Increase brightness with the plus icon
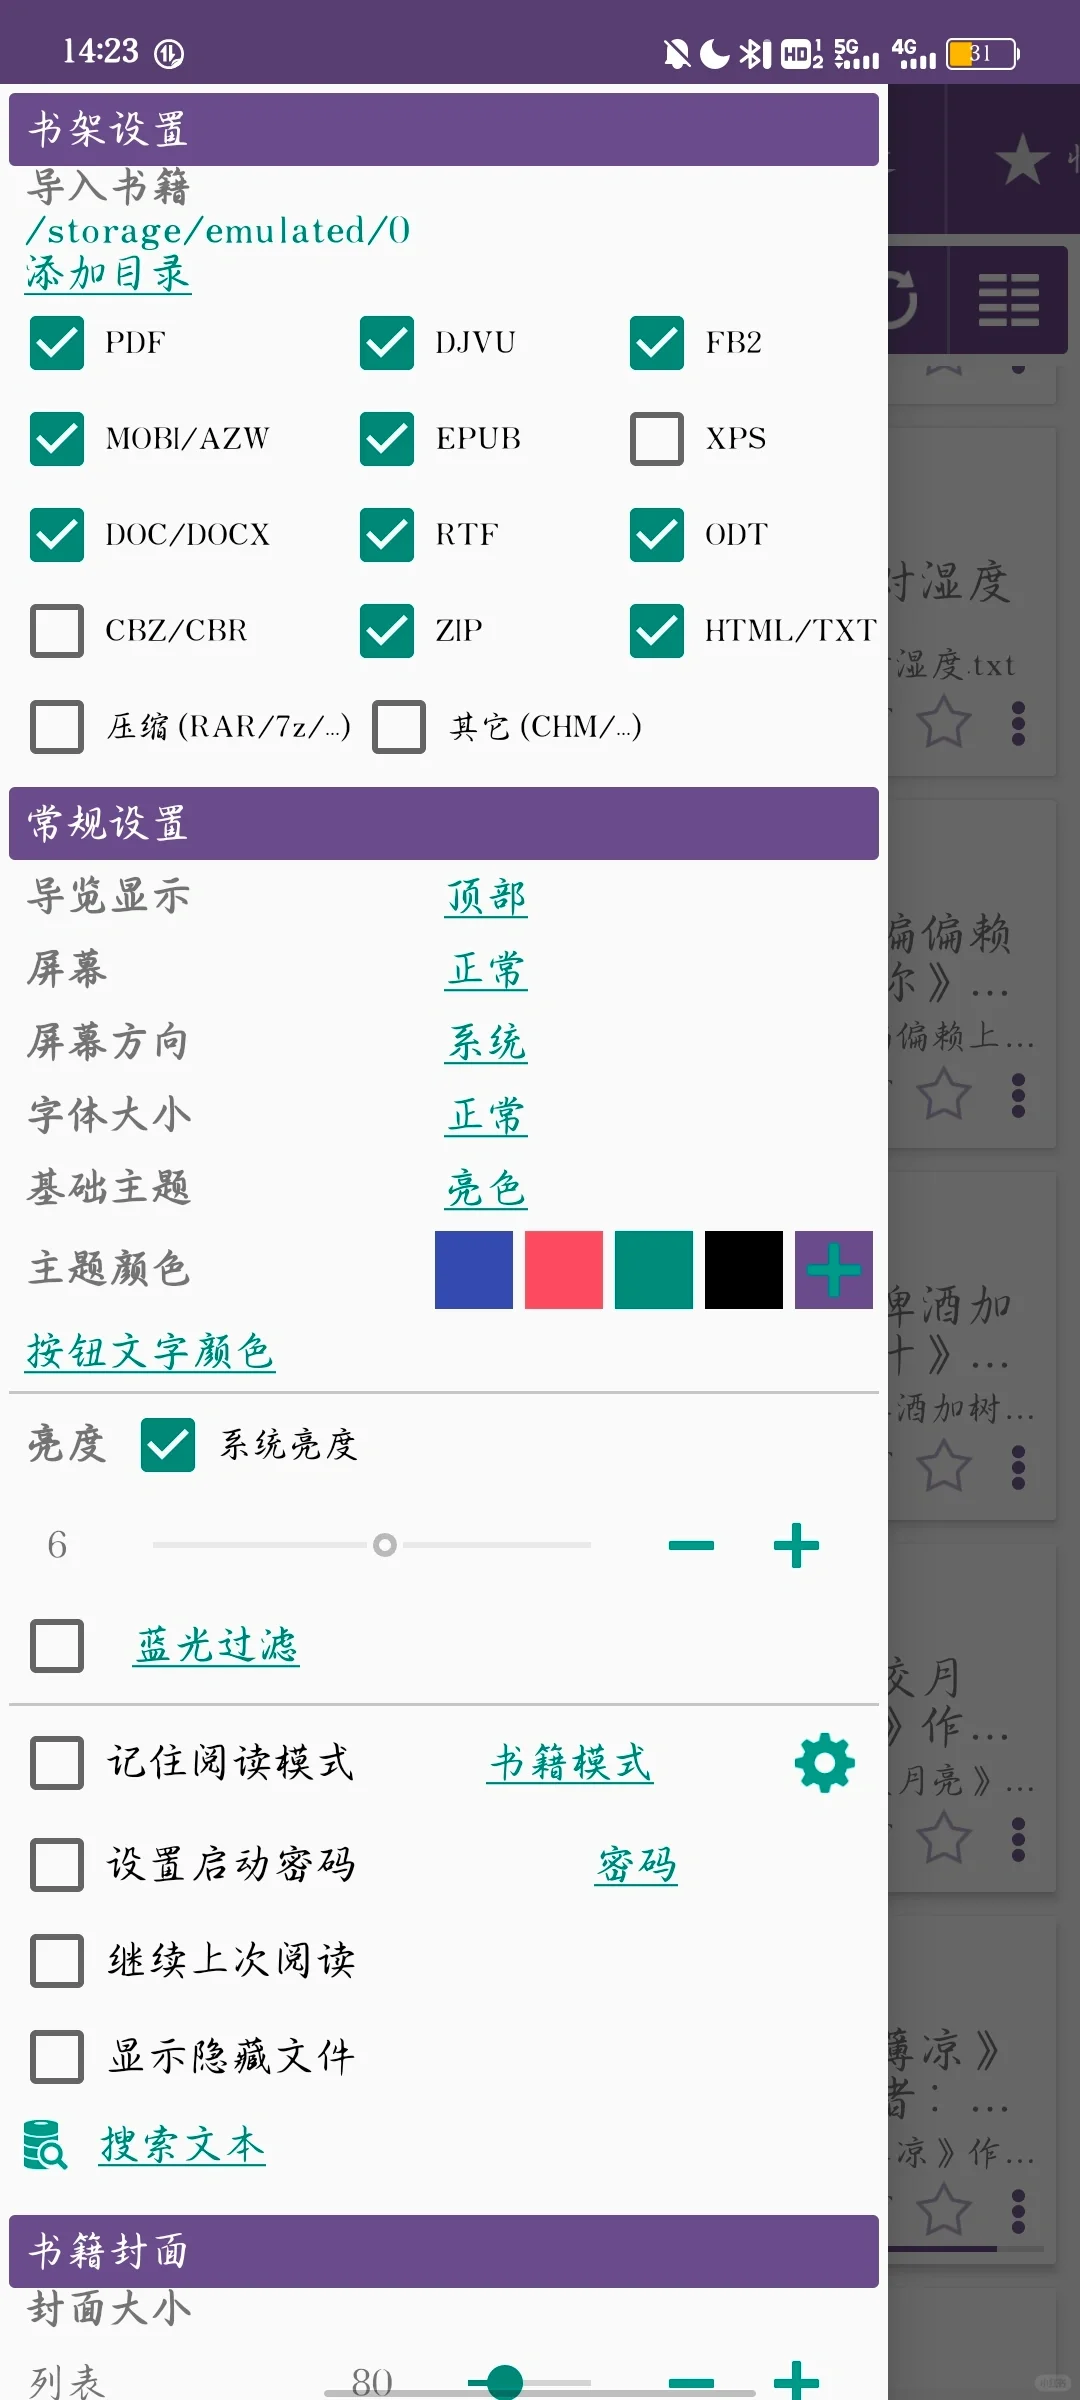1080x2400 pixels. 797,1545
